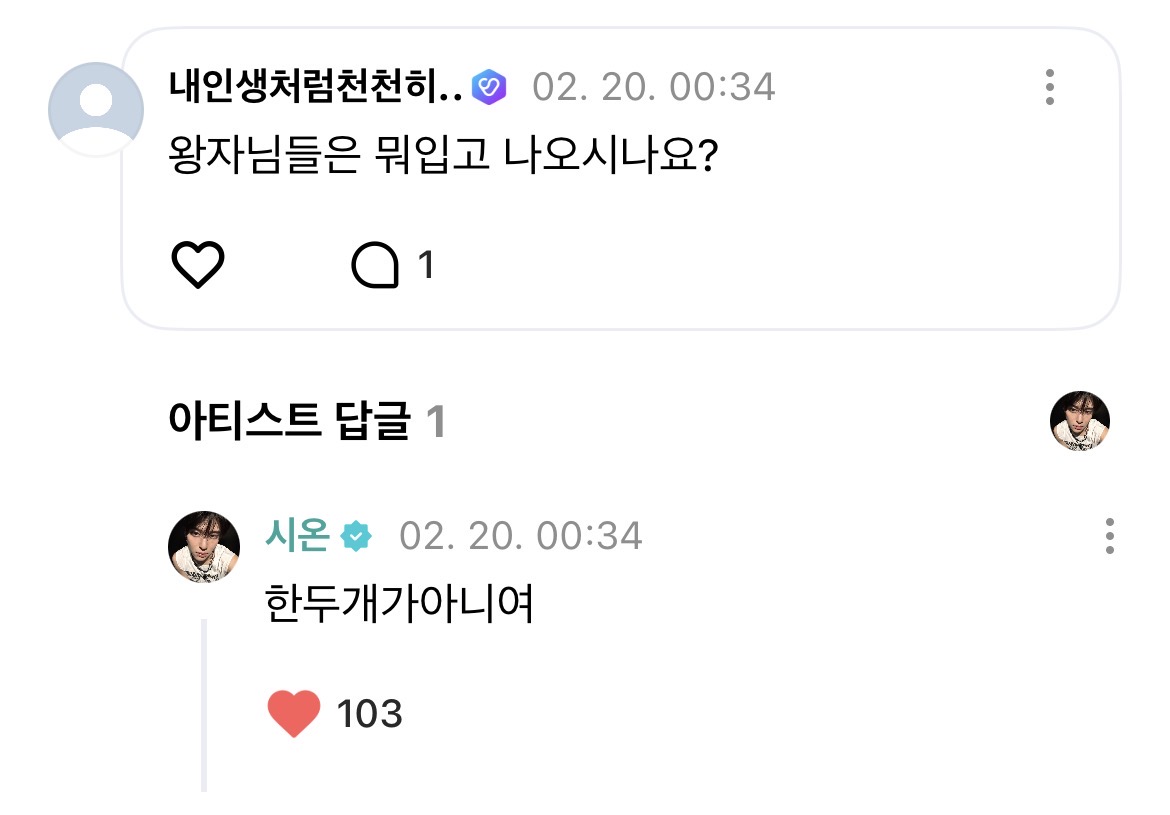The height and width of the screenshot is (815, 1170).
Task: Click the reply count 1 beside the speech bubble
Action: [425, 266]
